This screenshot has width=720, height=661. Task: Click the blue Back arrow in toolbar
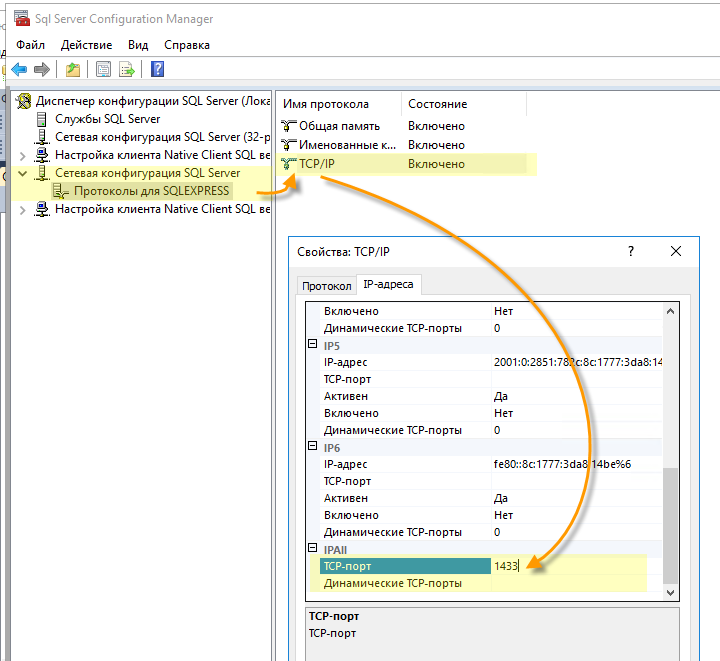[18, 69]
